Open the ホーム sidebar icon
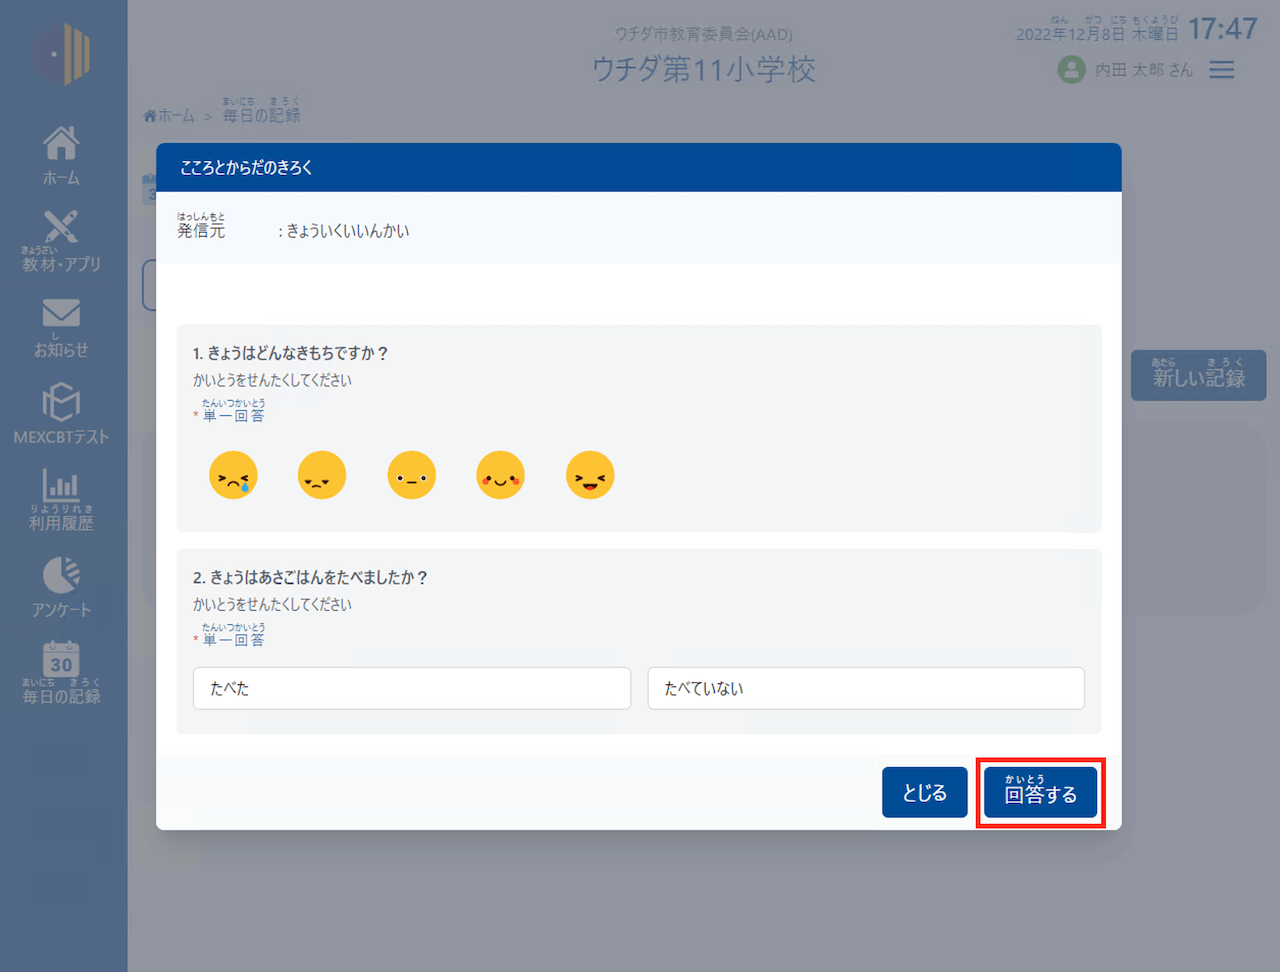The image size is (1280, 972). pyautogui.click(x=61, y=155)
